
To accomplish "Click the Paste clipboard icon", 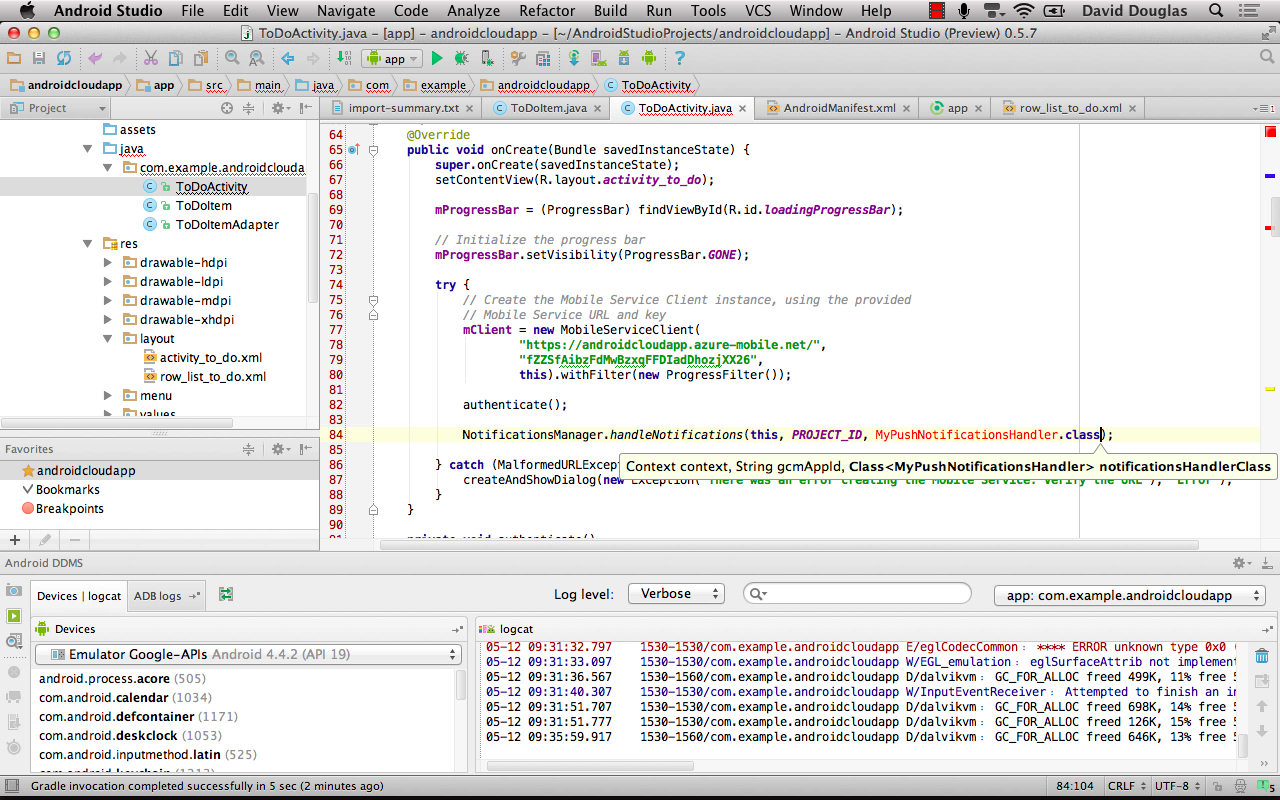I will pyautogui.click(x=201, y=58).
